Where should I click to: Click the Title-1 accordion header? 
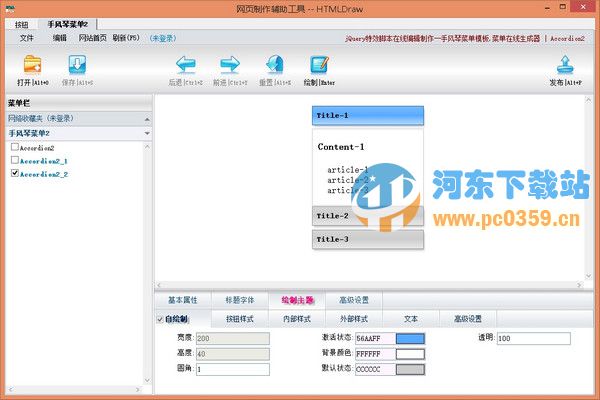coord(368,116)
